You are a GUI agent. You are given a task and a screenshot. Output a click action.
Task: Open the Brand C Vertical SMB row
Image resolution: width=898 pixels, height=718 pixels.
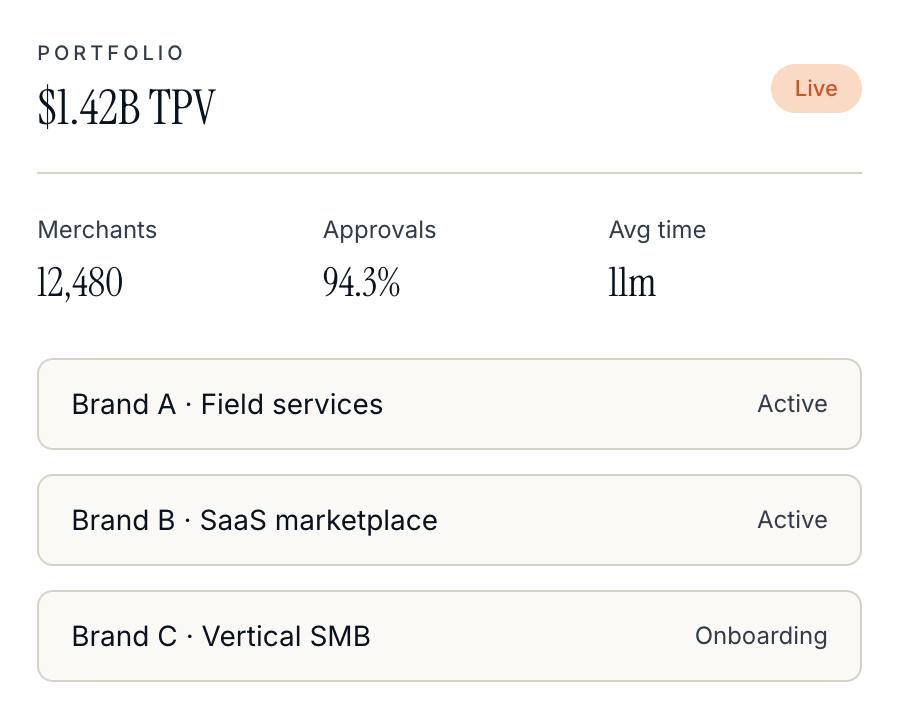pos(450,636)
